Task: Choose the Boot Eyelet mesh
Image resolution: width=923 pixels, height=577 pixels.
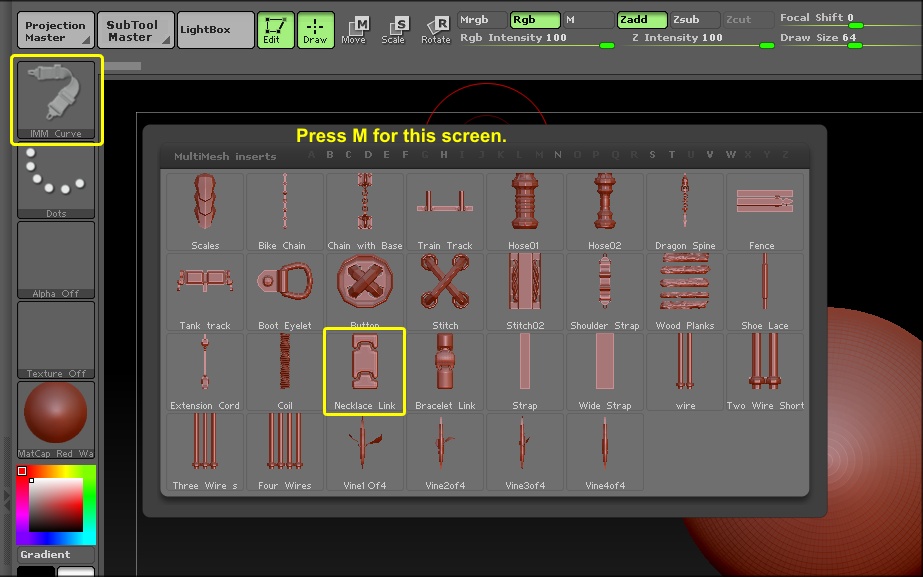Action: tap(285, 292)
